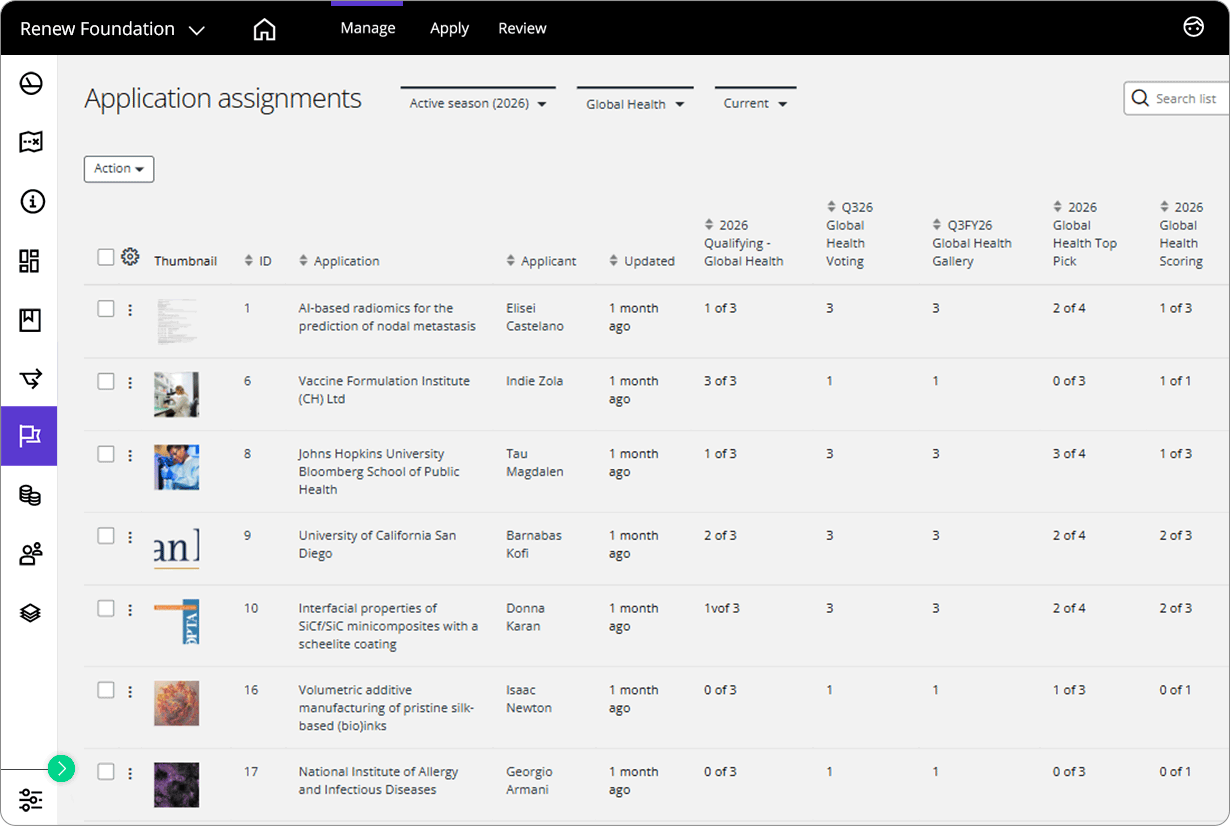Open Vaccine Formulation Institute (CH) Ltd application
Screen dimensions: 1230x828
point(384,390)
